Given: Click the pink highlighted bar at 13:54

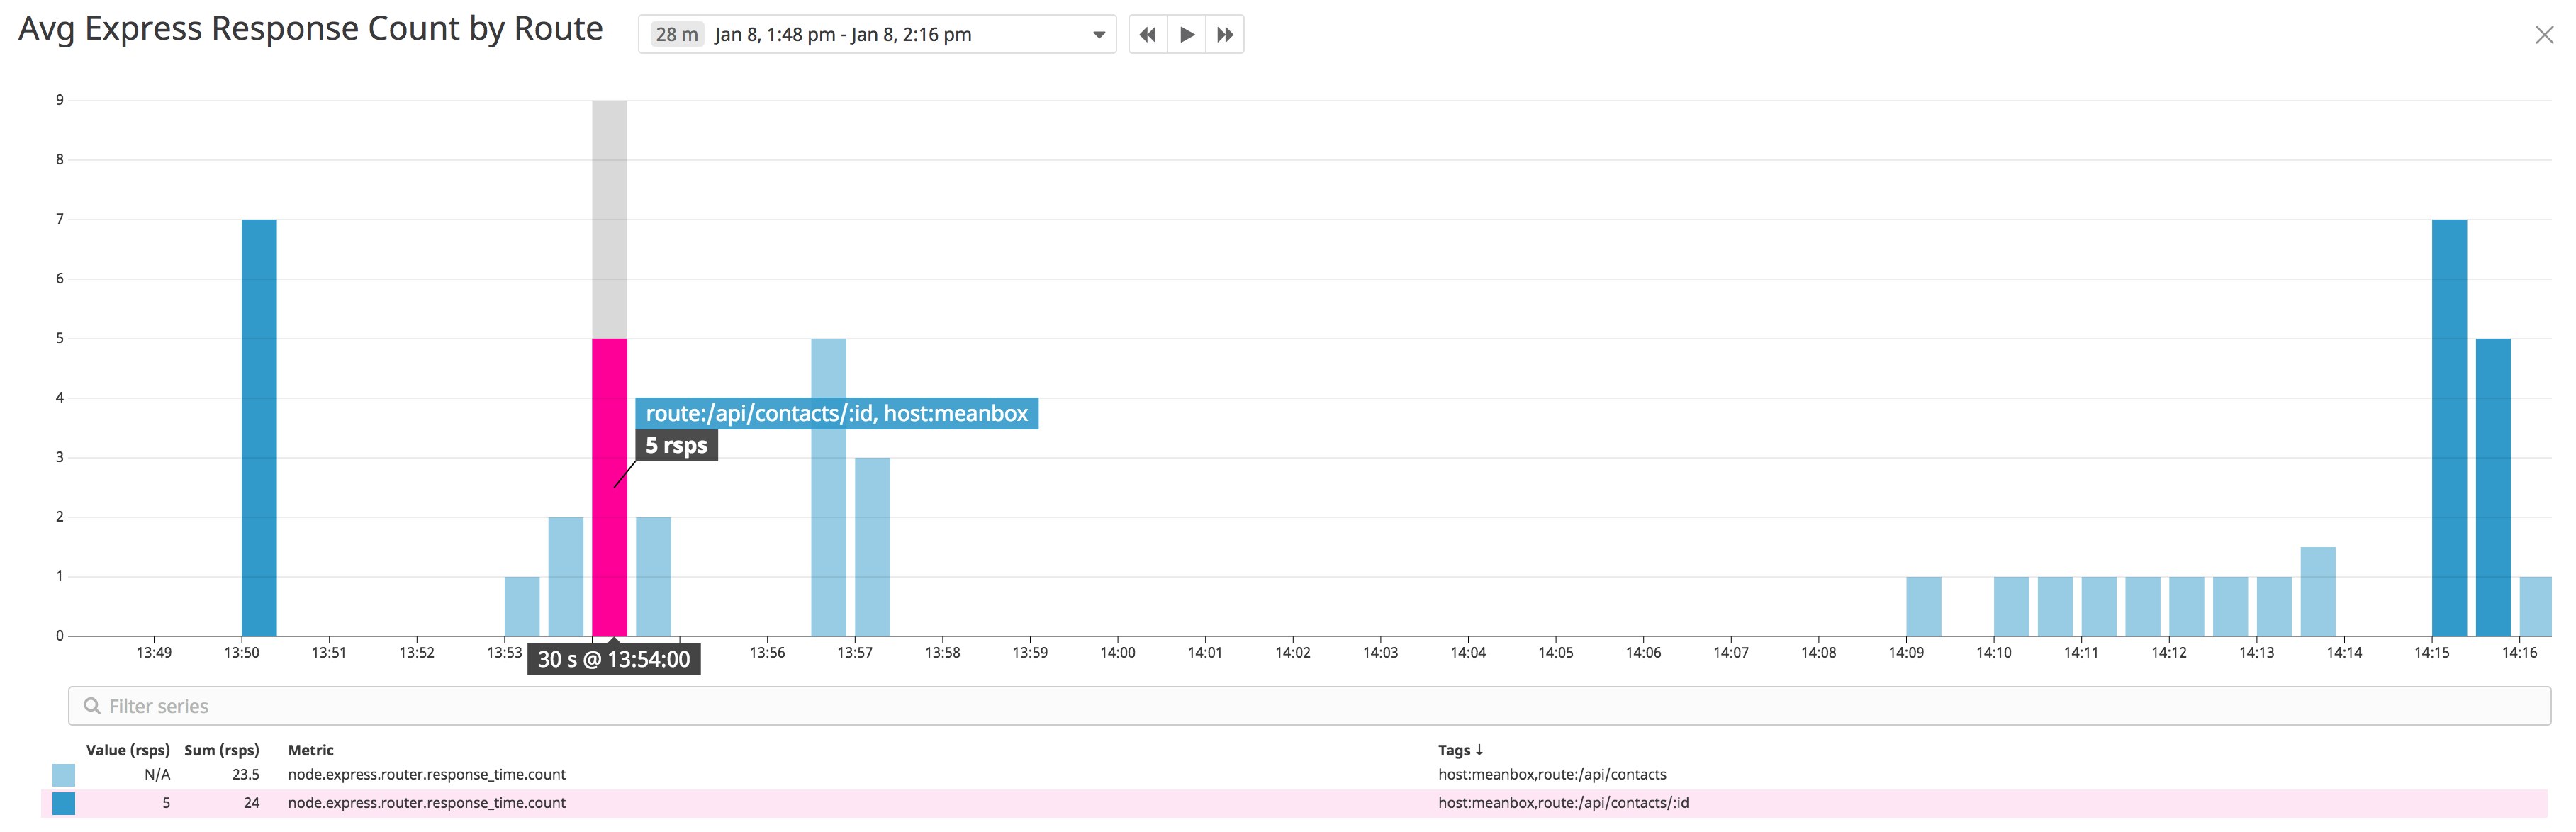Looking at the screenshot, I should [610, 487].
